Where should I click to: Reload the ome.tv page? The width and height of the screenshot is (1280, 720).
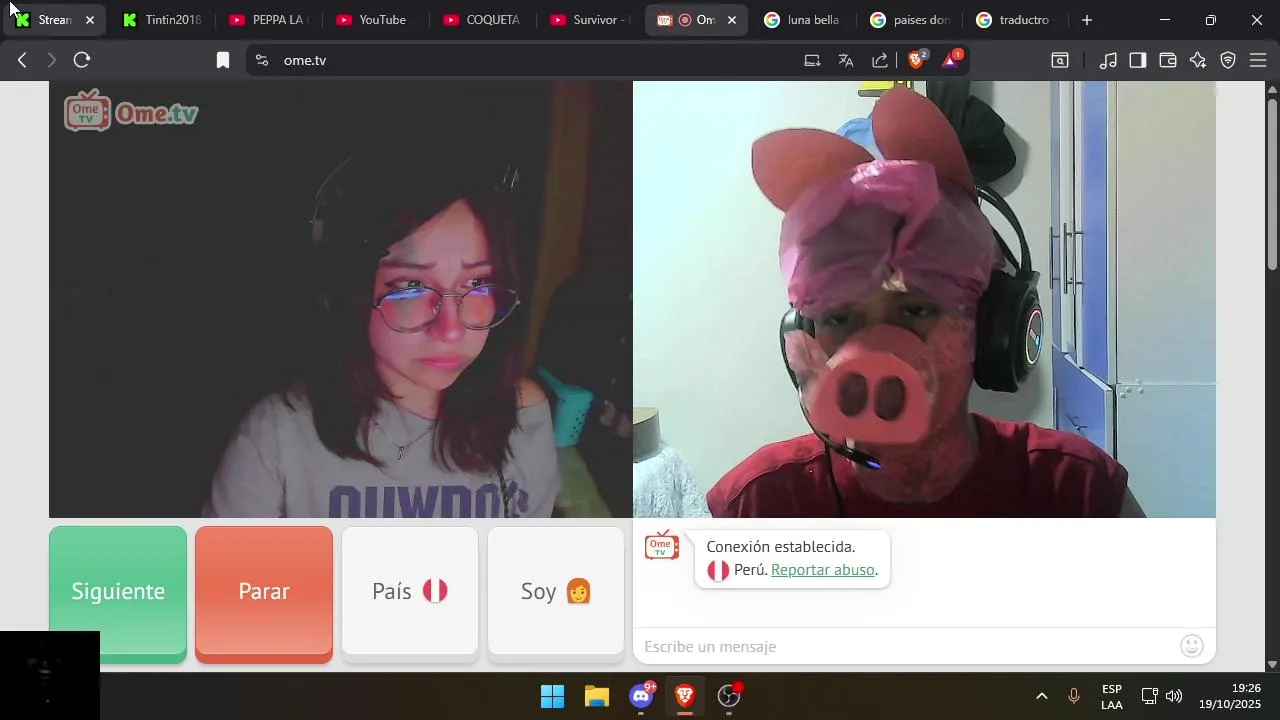pos(82,60)
